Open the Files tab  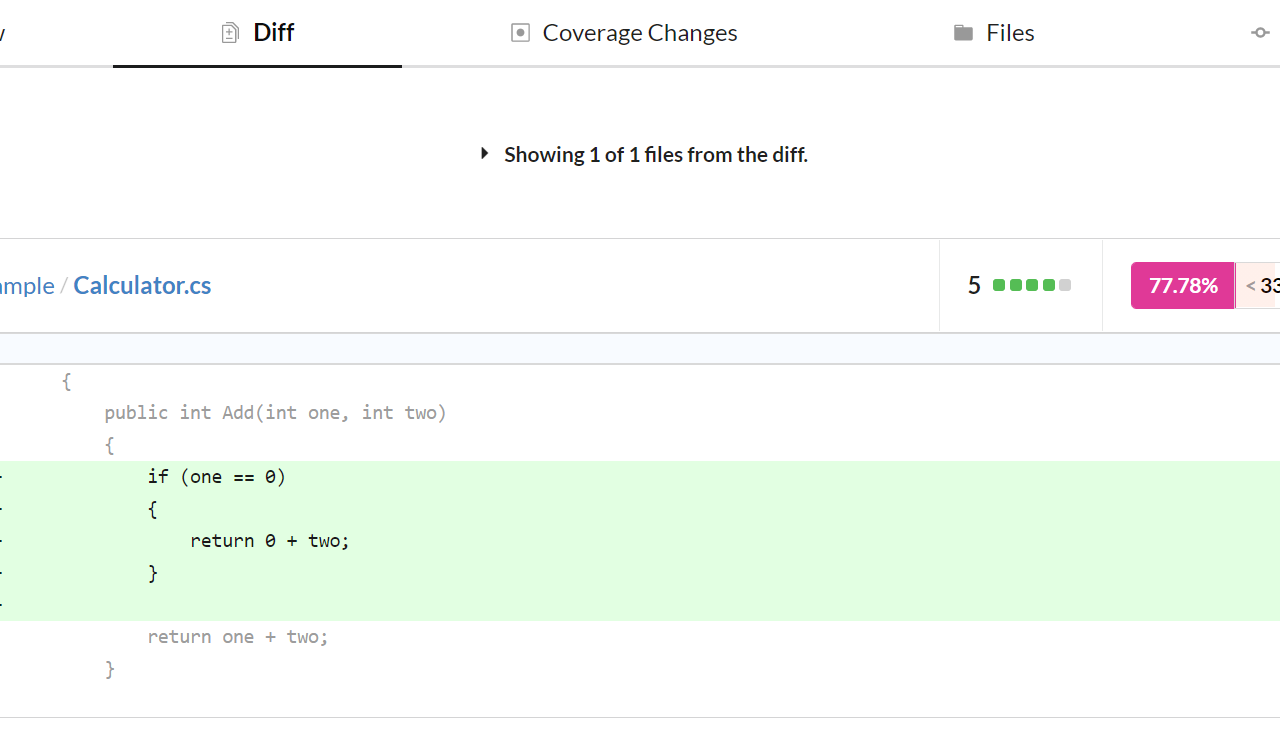(1009, 33)
